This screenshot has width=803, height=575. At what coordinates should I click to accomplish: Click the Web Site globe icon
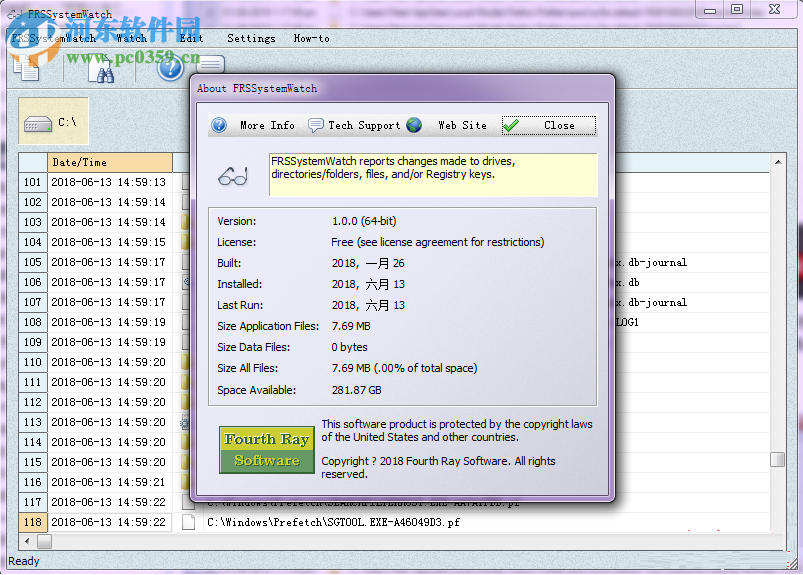(414, 125)
